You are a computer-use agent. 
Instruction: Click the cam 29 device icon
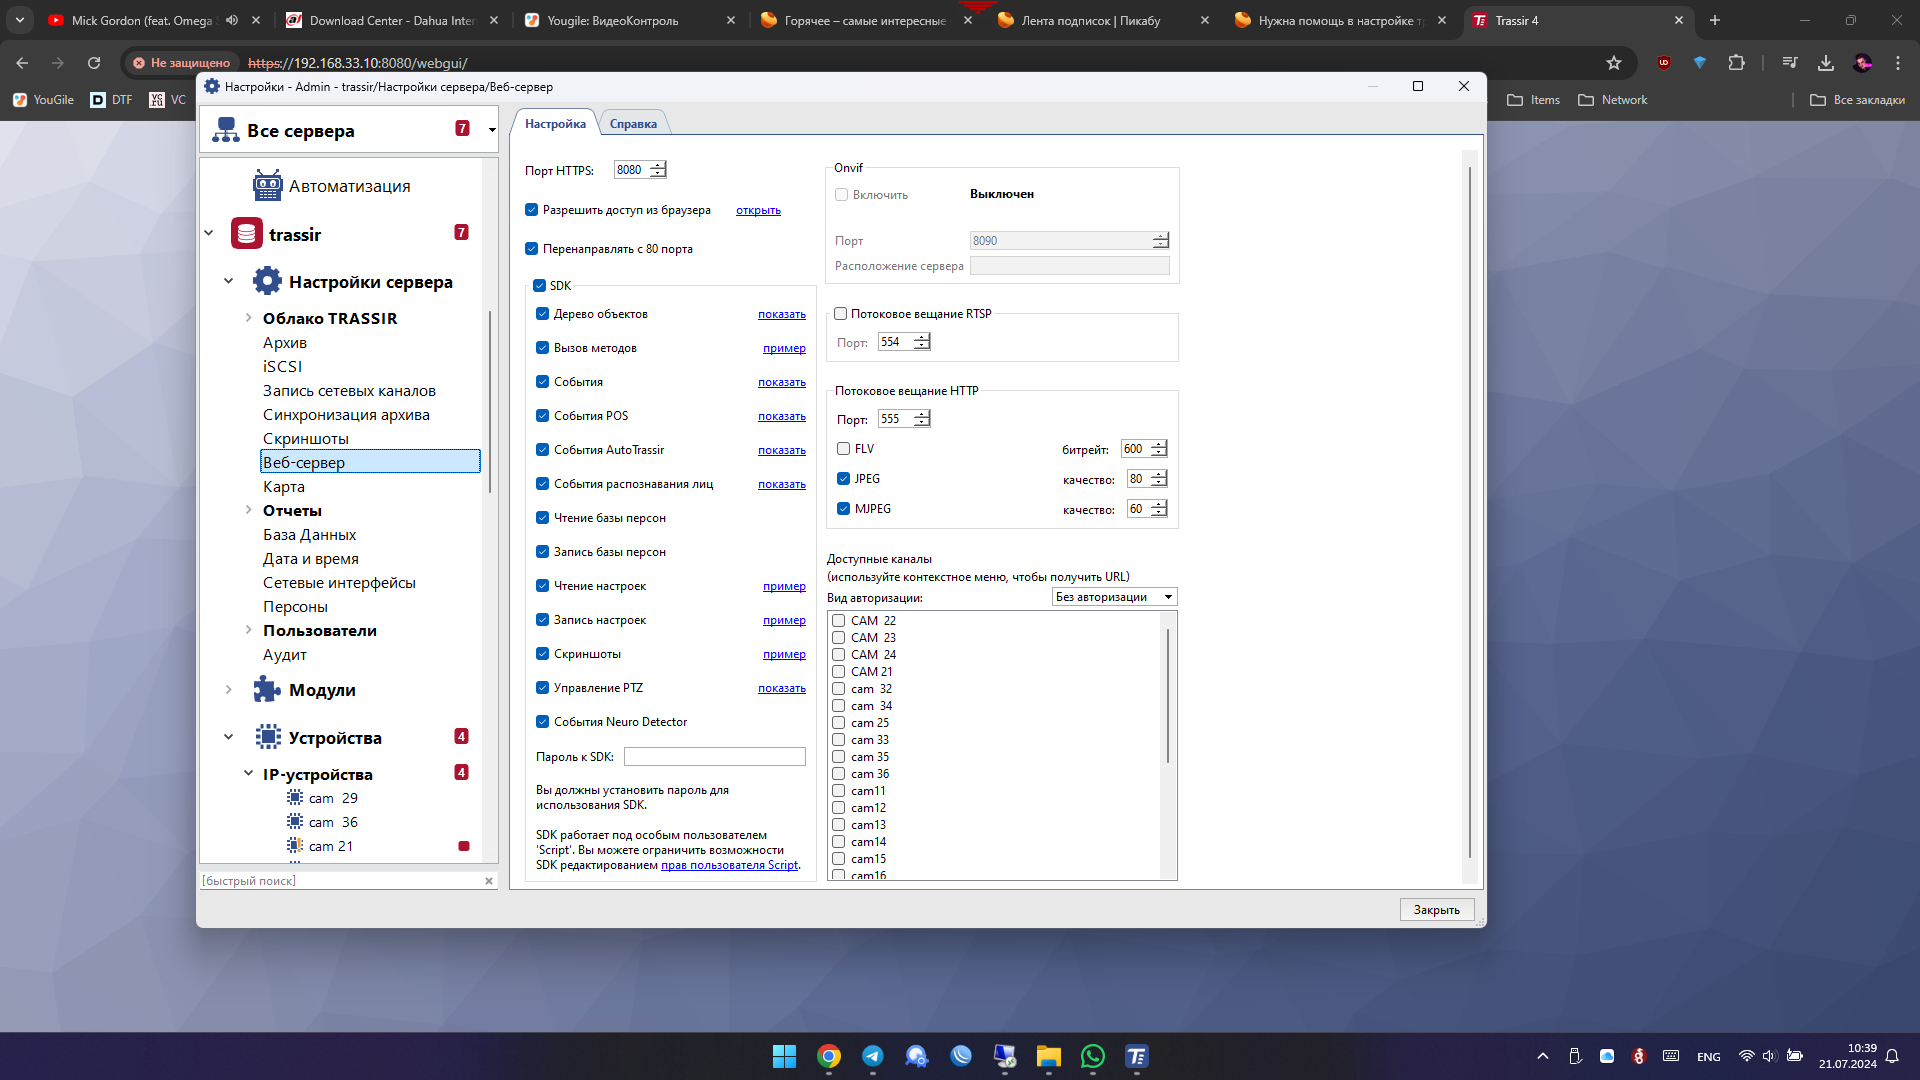pos(295,798)
